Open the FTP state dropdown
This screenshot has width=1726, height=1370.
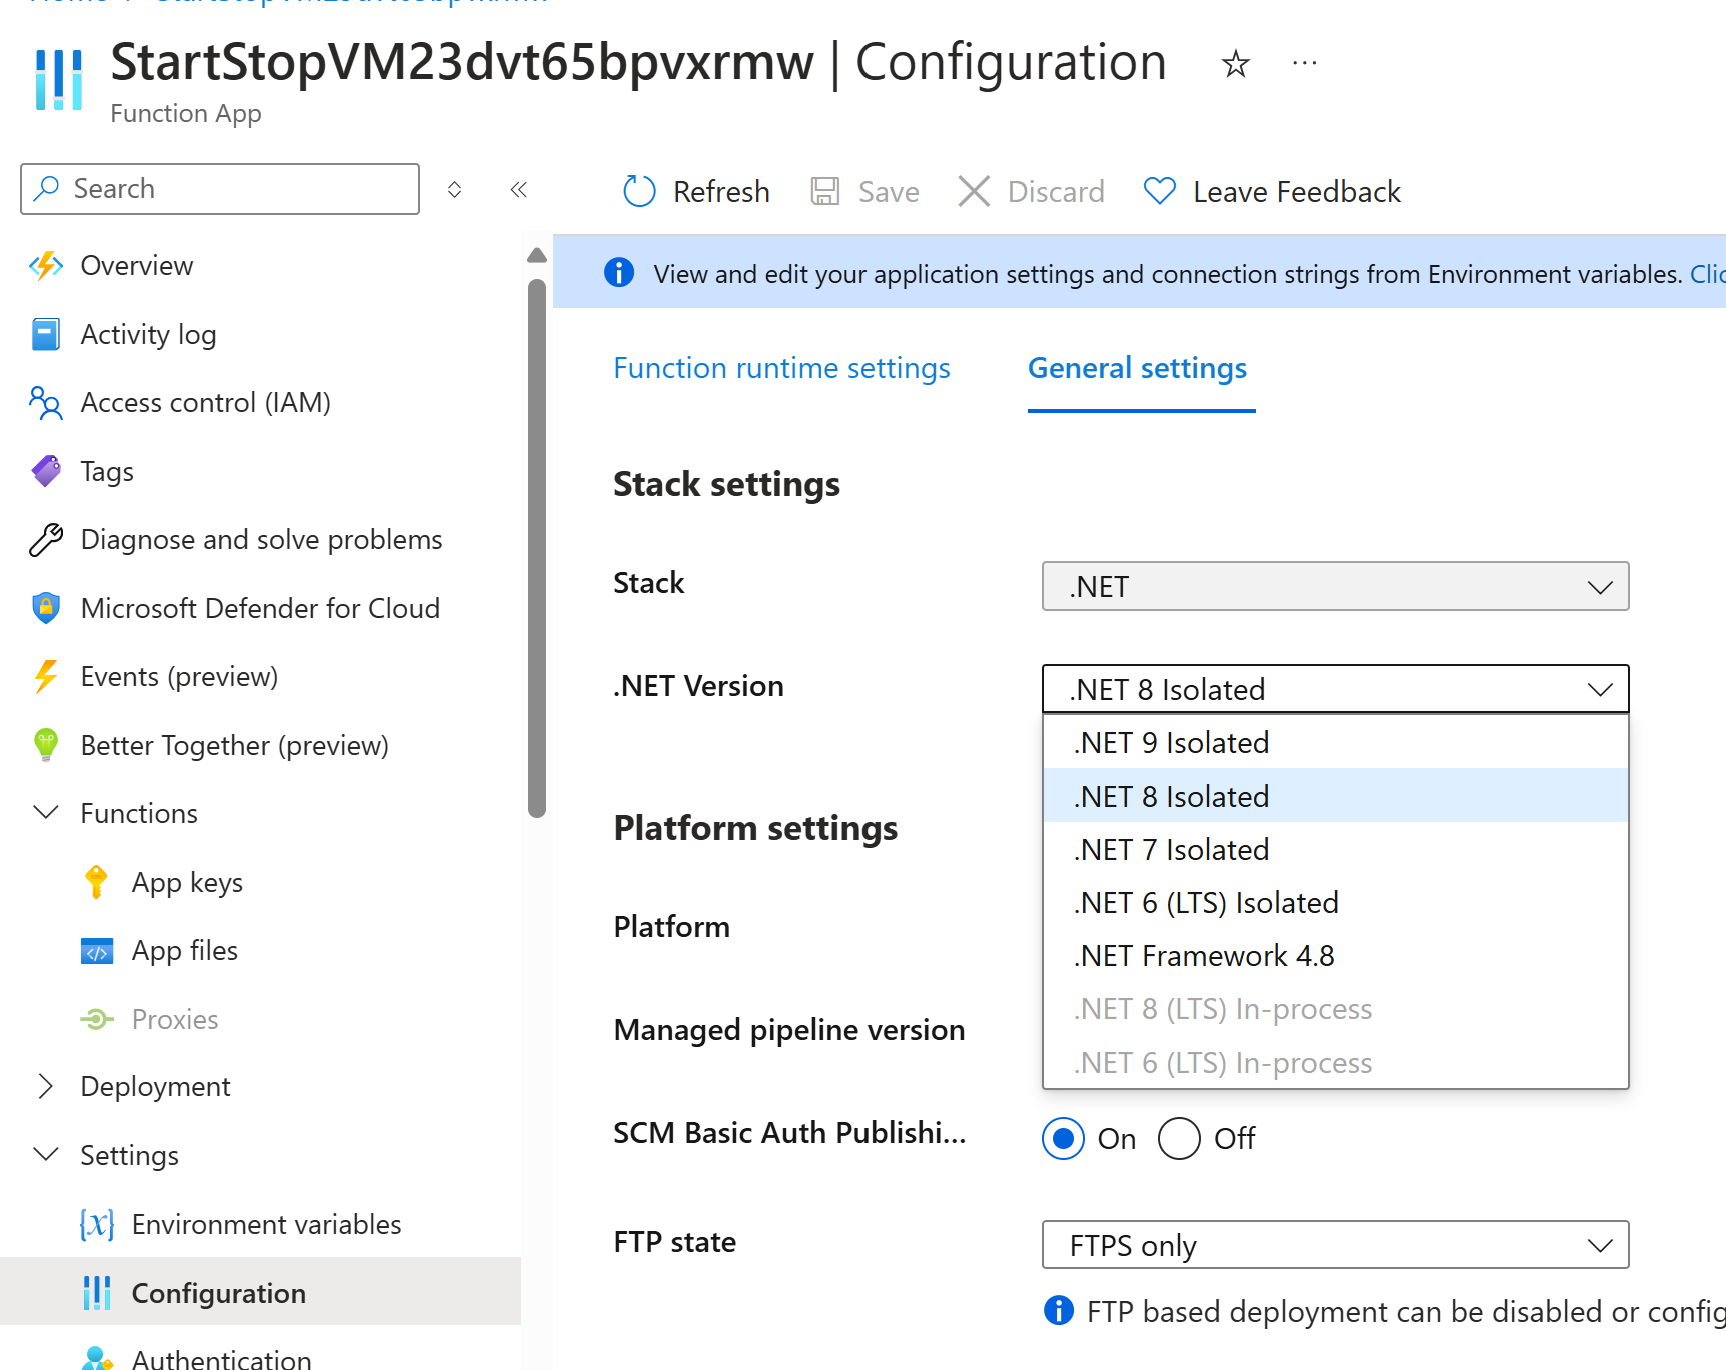tap(1335, 1245)
